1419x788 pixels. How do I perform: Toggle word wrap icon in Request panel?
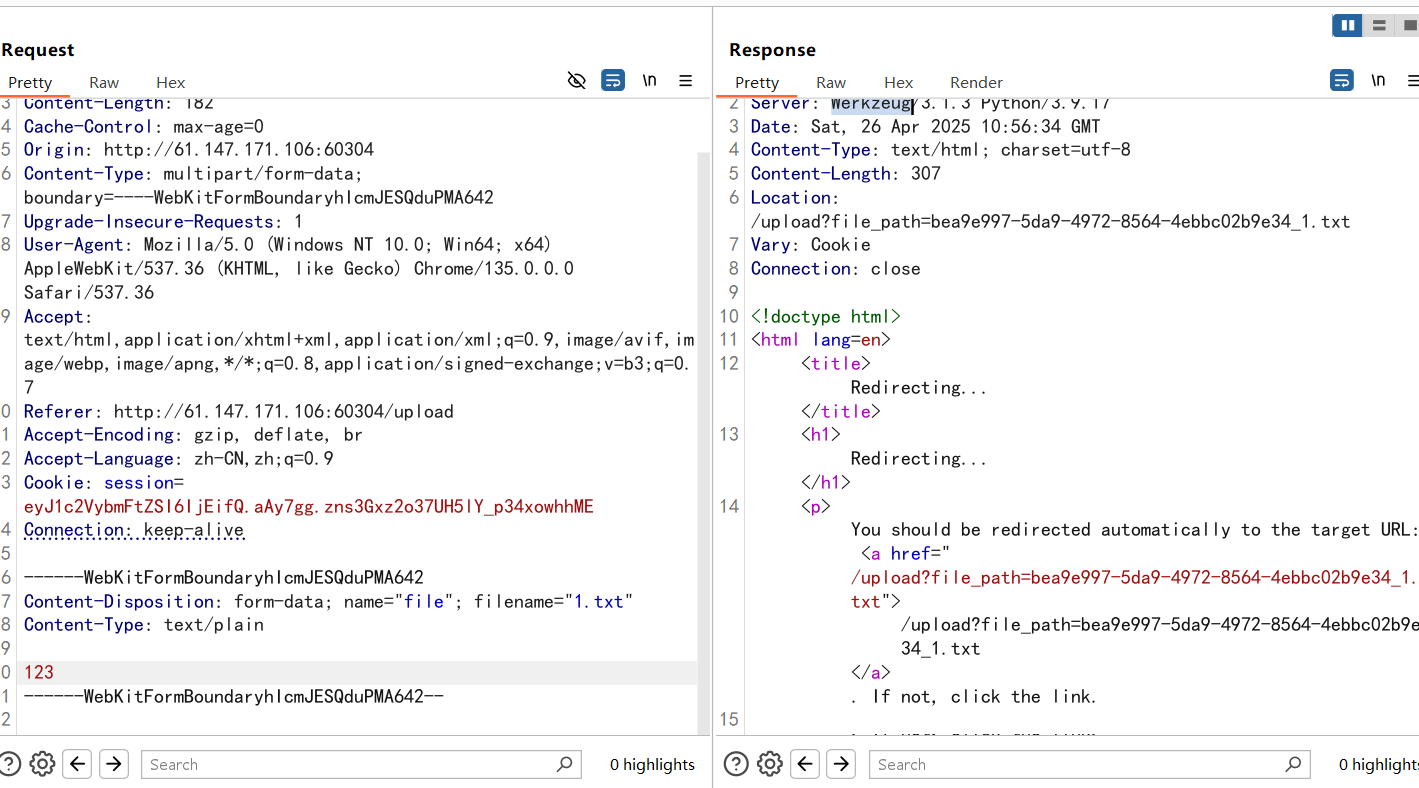click(x=613, y=80)
